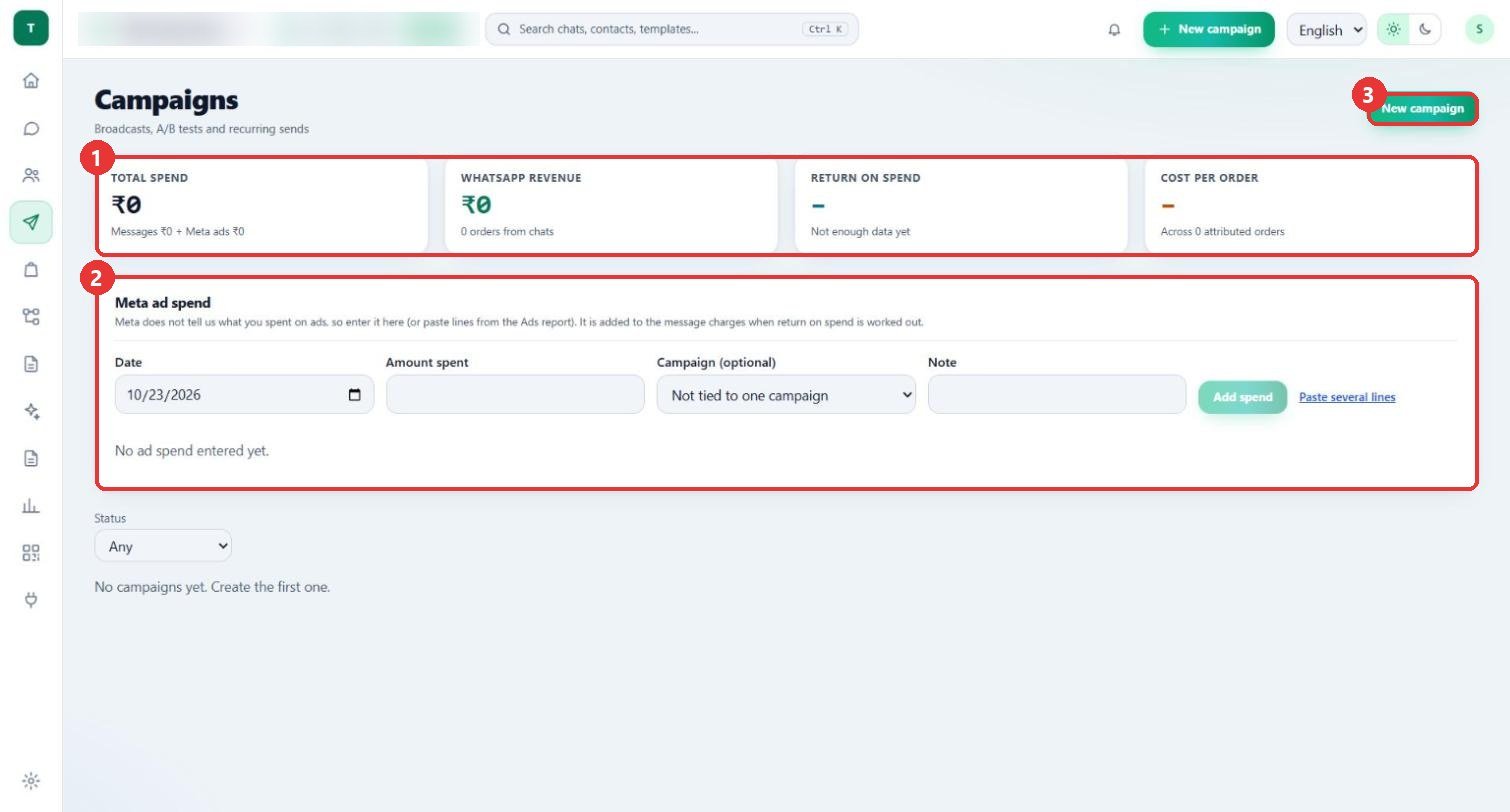The height and width of the screenshot is (812, 1510).
Task: Open the S user avatar menu
Action: coord(1479,29)
